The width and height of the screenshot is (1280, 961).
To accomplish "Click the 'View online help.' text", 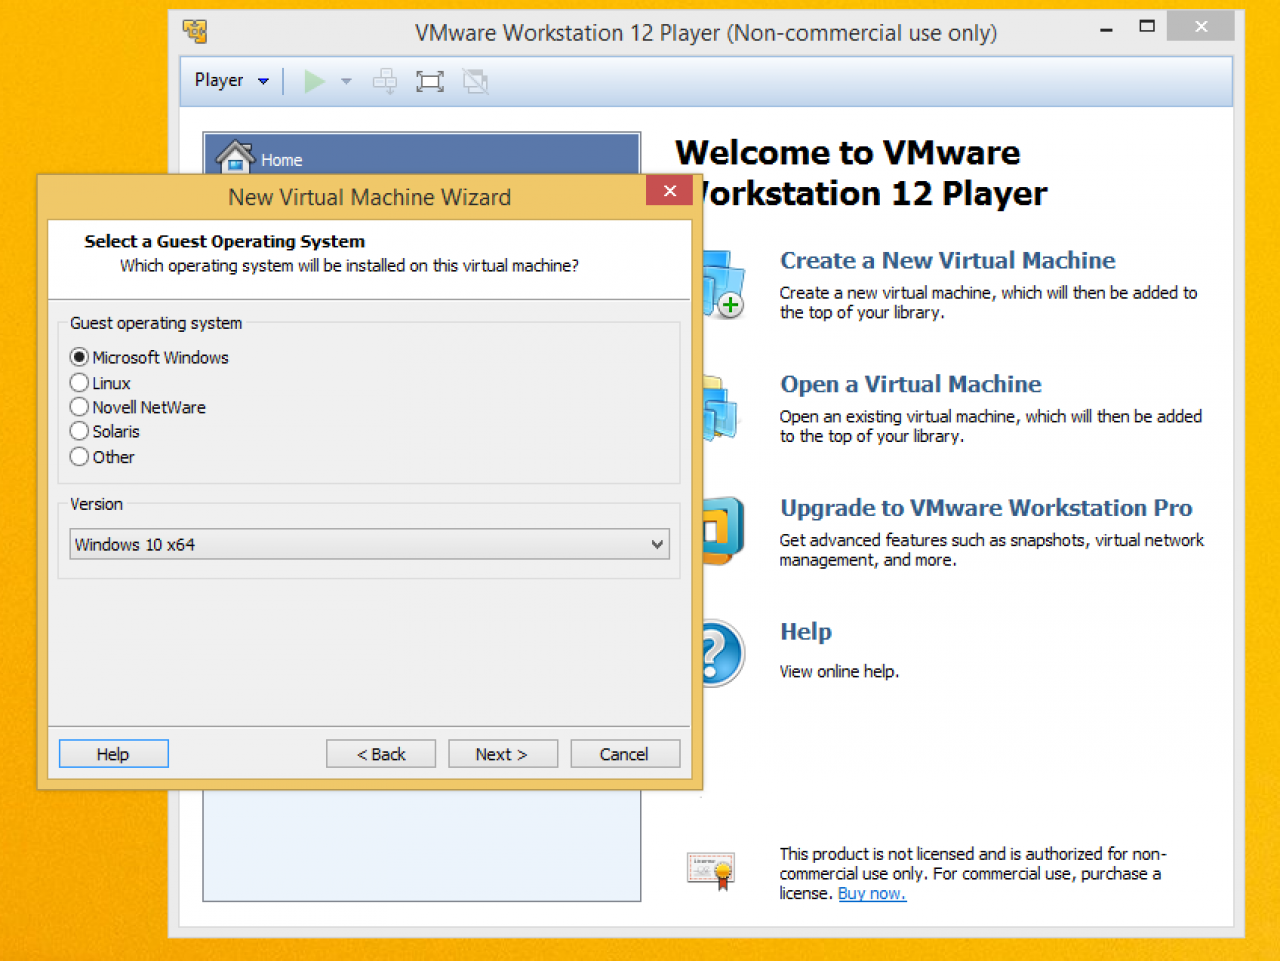I will click(839, 671).
